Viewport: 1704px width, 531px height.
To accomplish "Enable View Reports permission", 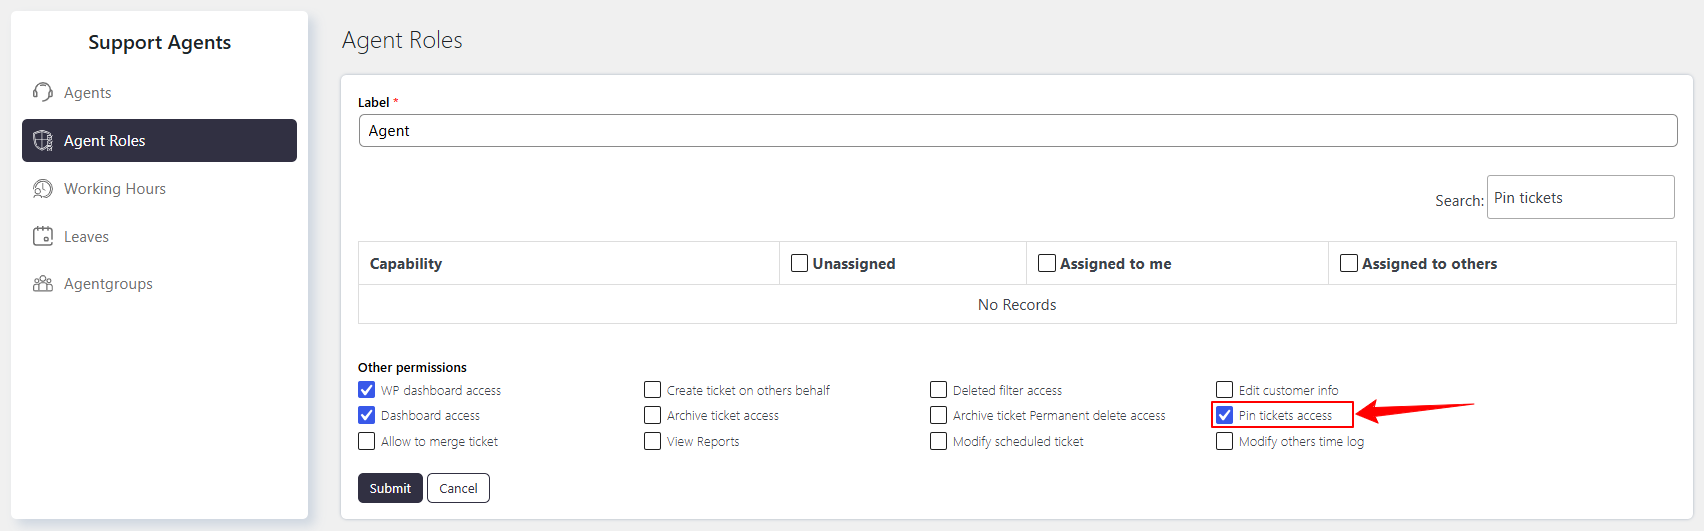I will click(653, 441).
